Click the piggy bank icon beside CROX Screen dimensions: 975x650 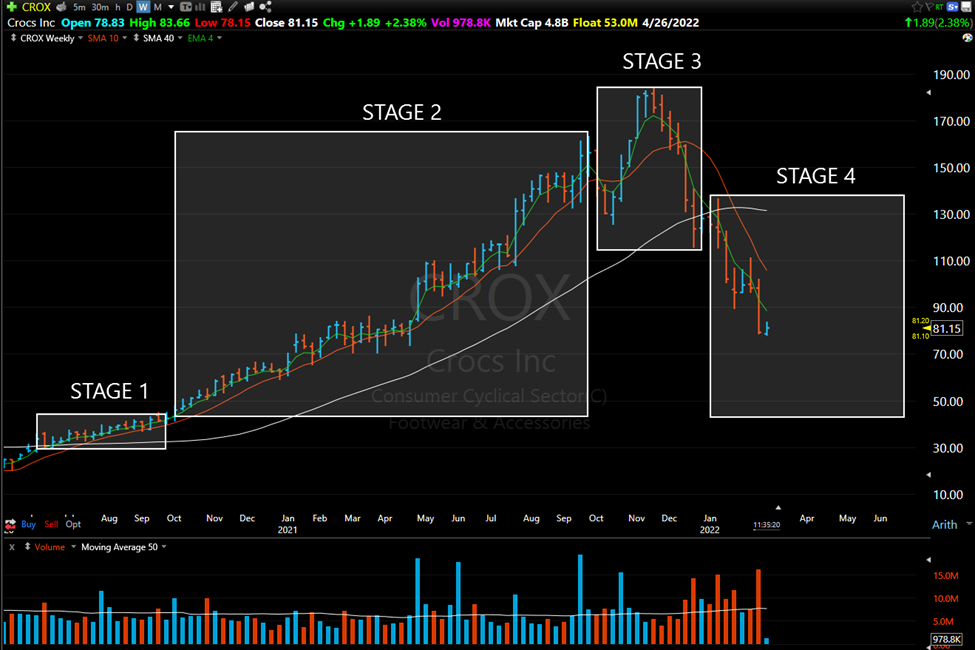(x=61, y=7)
